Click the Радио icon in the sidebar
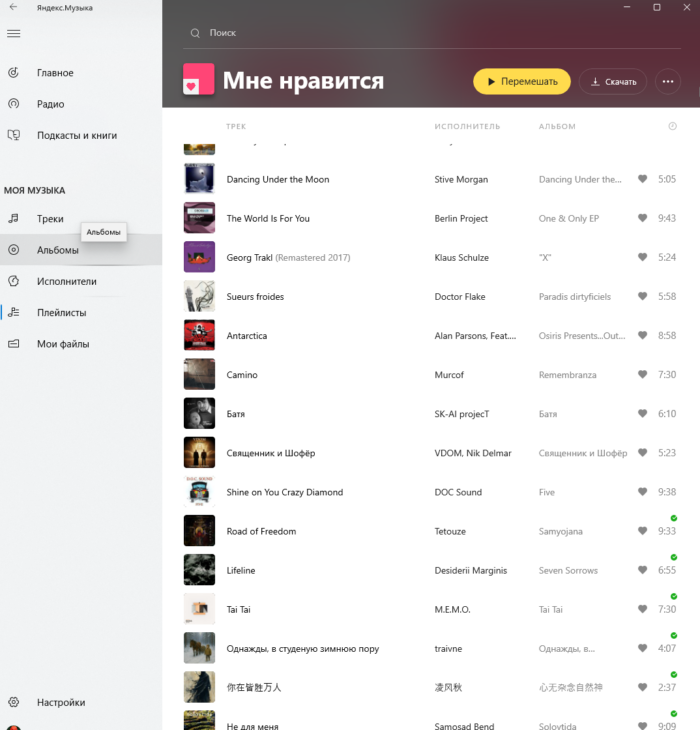The width and height of the screenshot is (700, 730). coord(13,104)
